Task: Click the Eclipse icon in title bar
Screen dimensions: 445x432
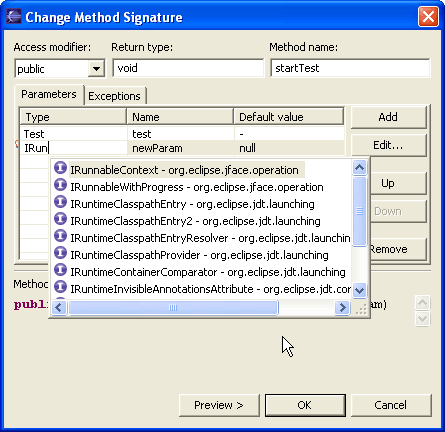Action: (14, 16)
